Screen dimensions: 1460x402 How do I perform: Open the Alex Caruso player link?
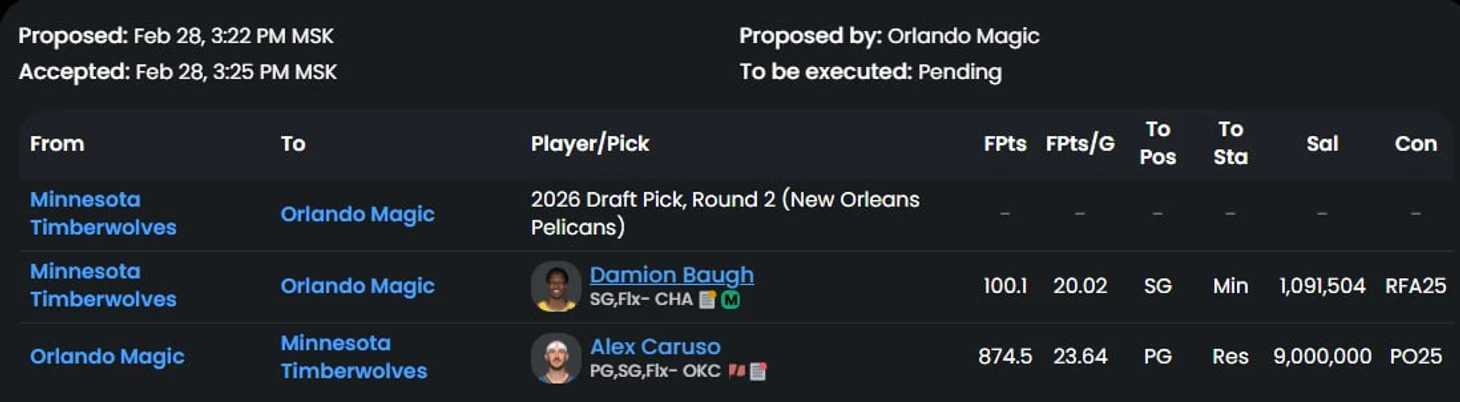[x=655, y=346]
